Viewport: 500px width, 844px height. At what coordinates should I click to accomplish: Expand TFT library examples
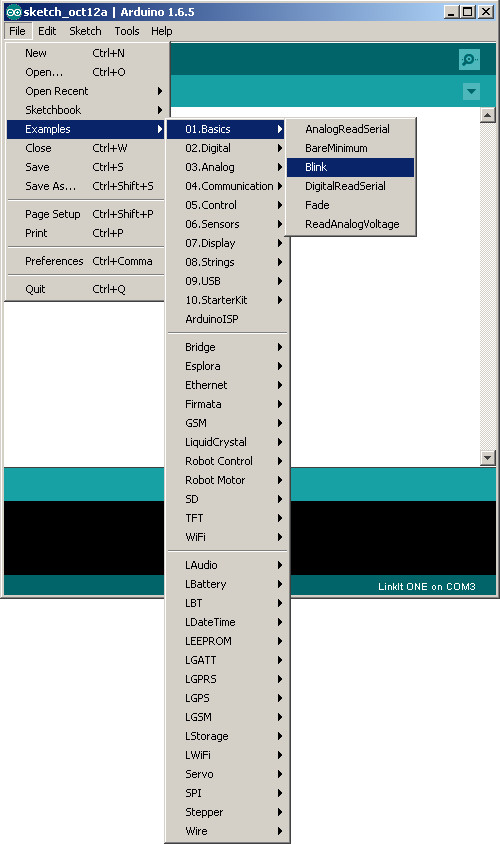(x=227, y=518)
